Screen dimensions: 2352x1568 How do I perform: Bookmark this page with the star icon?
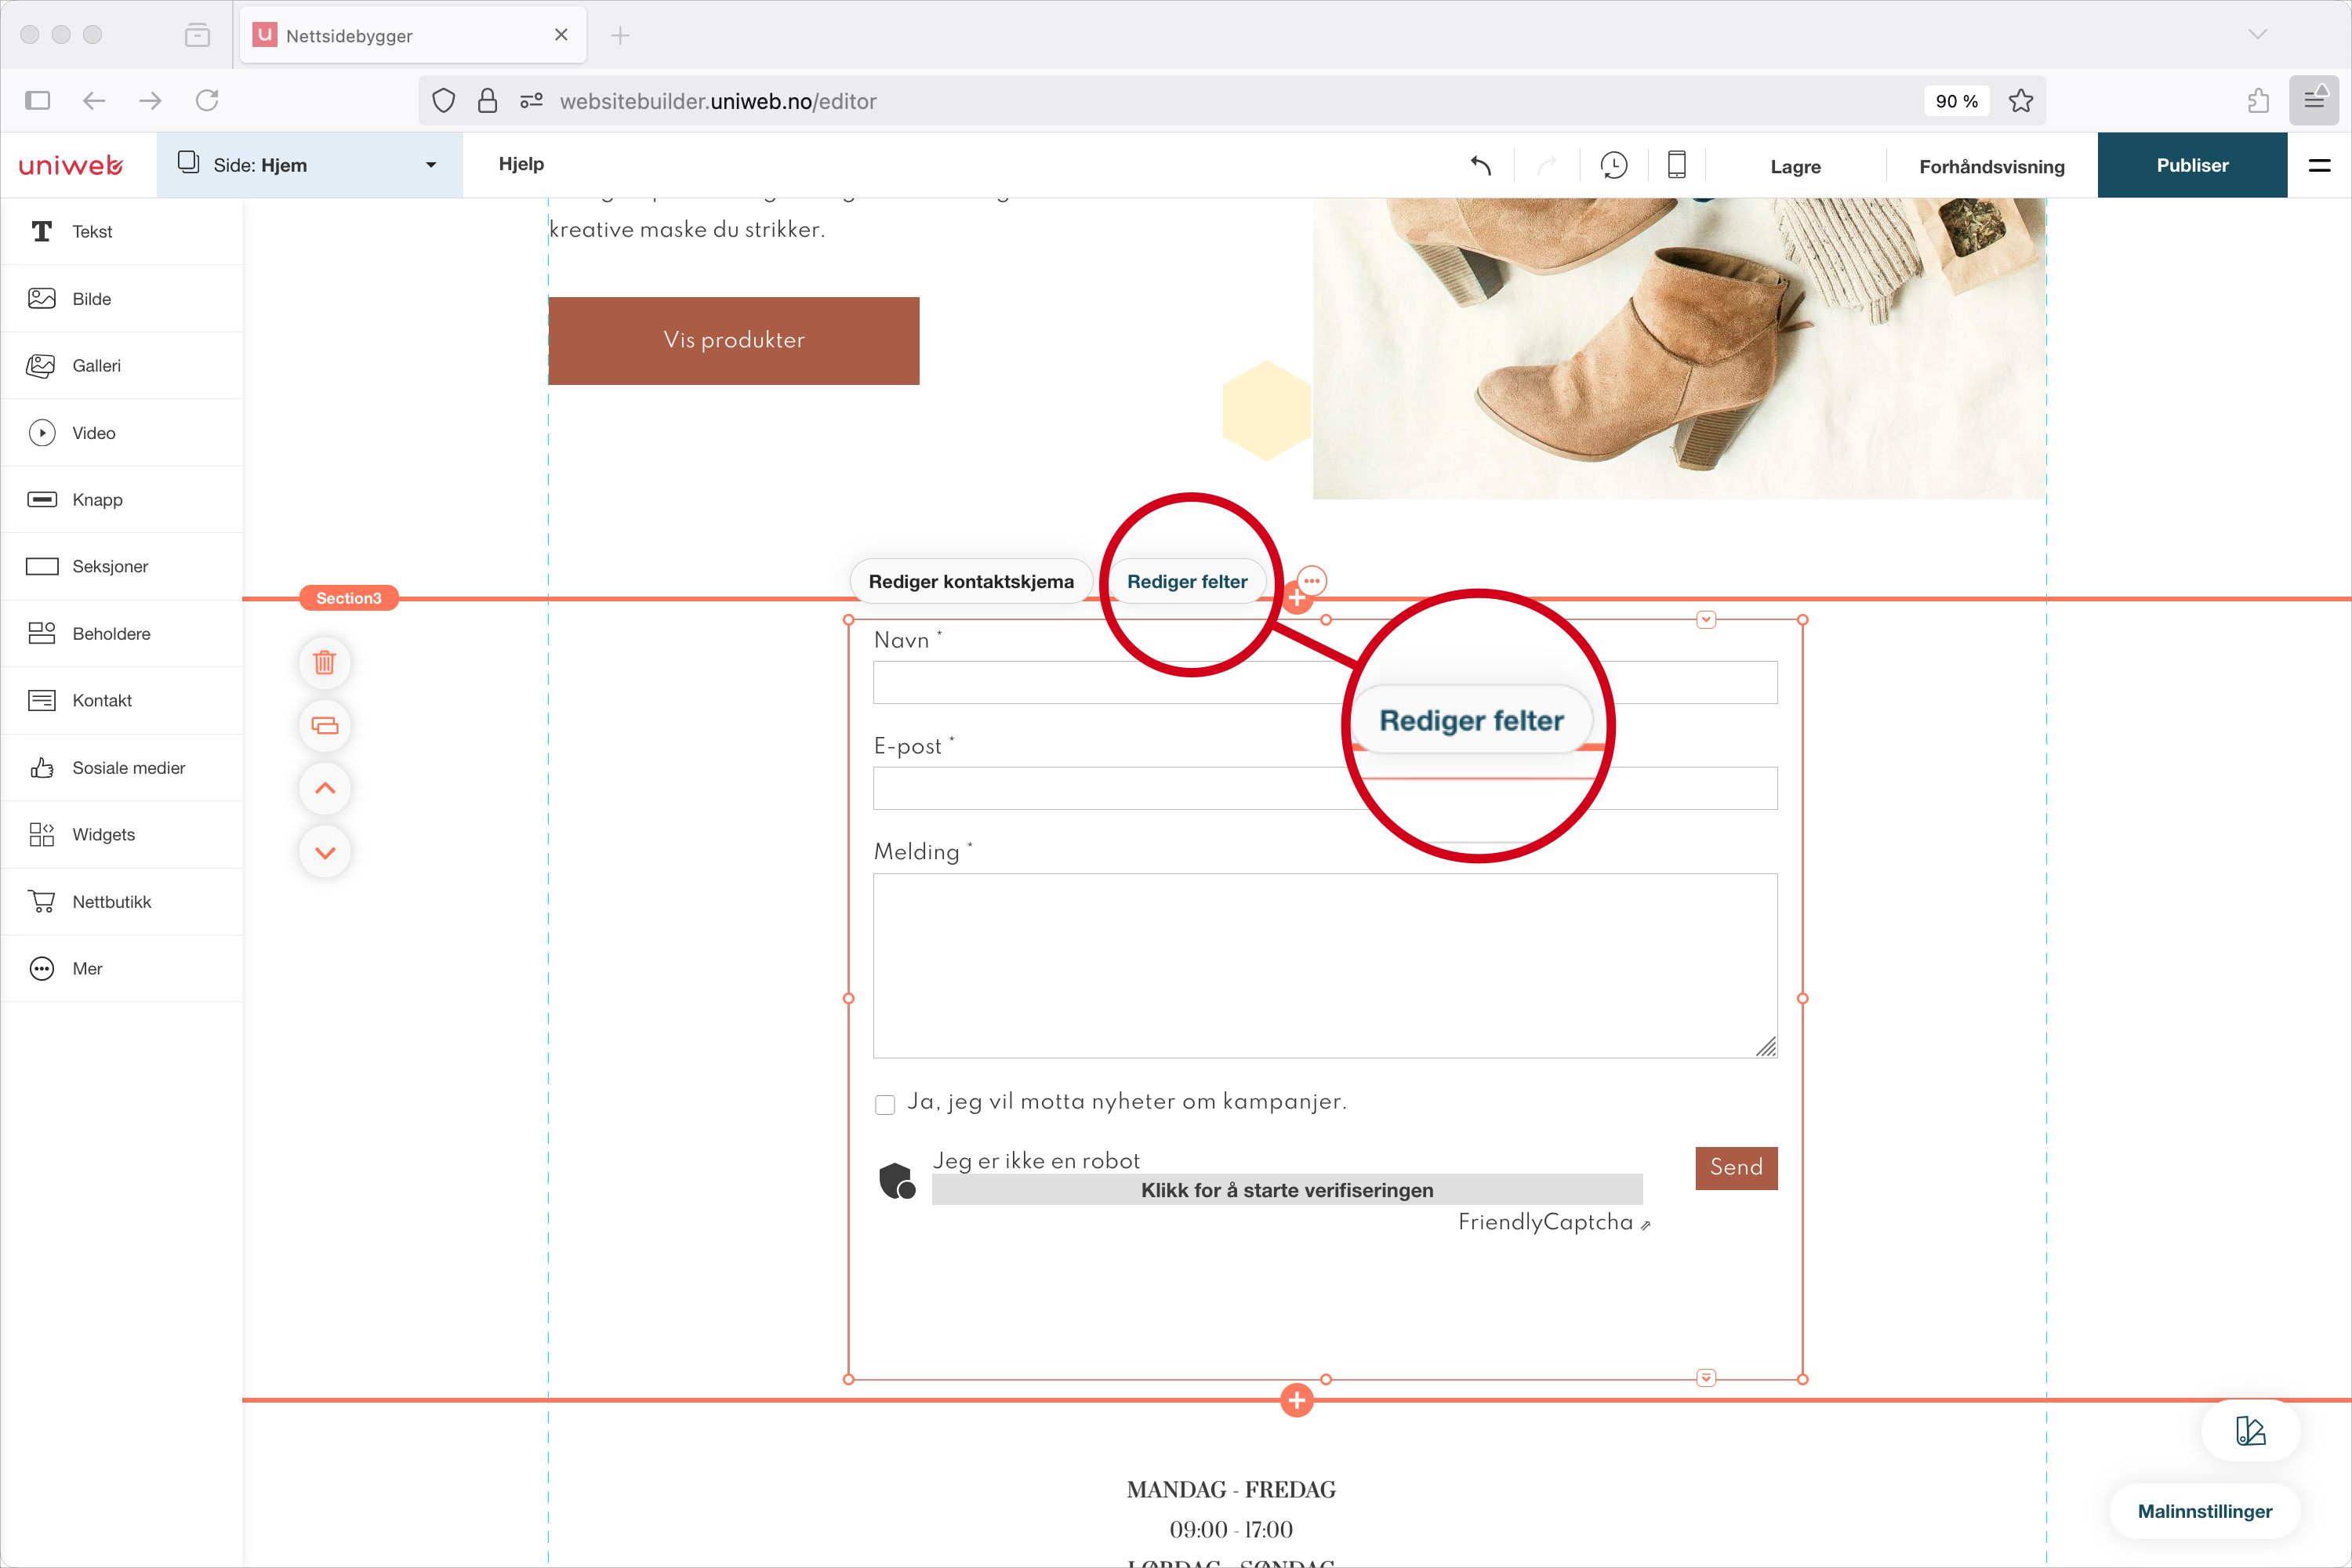pyautogui.click(x=2021, y=101)
